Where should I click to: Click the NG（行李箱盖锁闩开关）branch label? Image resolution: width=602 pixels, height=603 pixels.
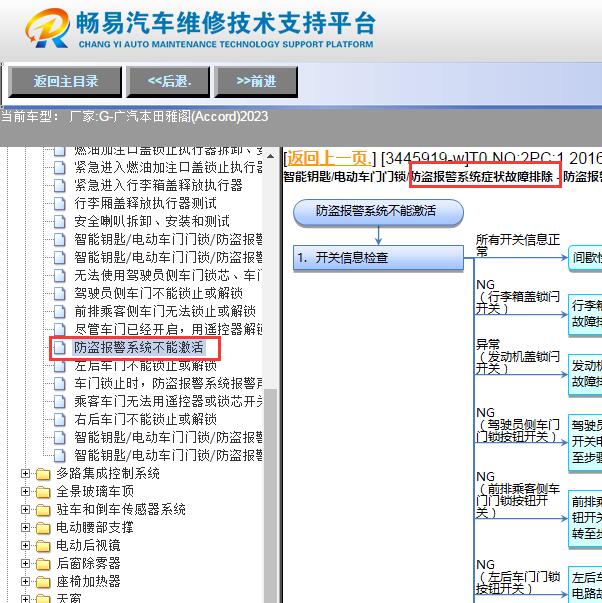(x=517, y=297)
